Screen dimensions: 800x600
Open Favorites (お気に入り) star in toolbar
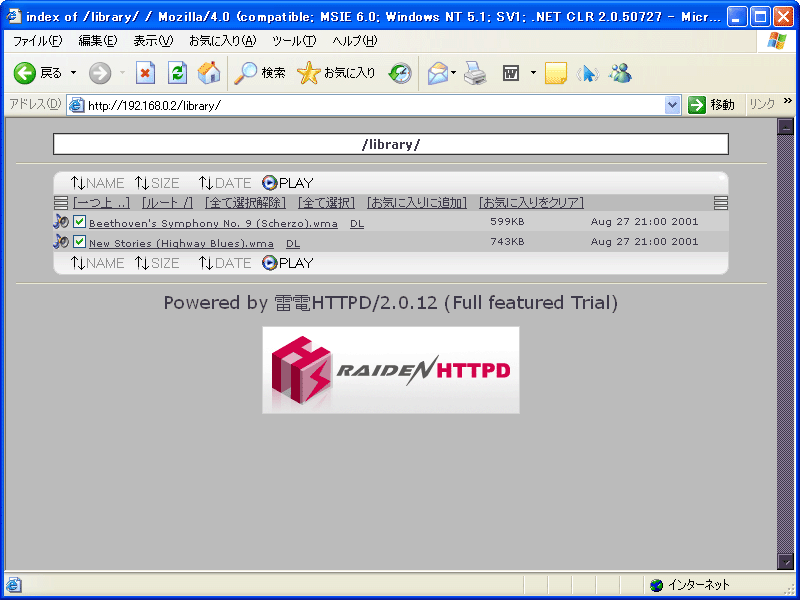click(x=336, y=73)
